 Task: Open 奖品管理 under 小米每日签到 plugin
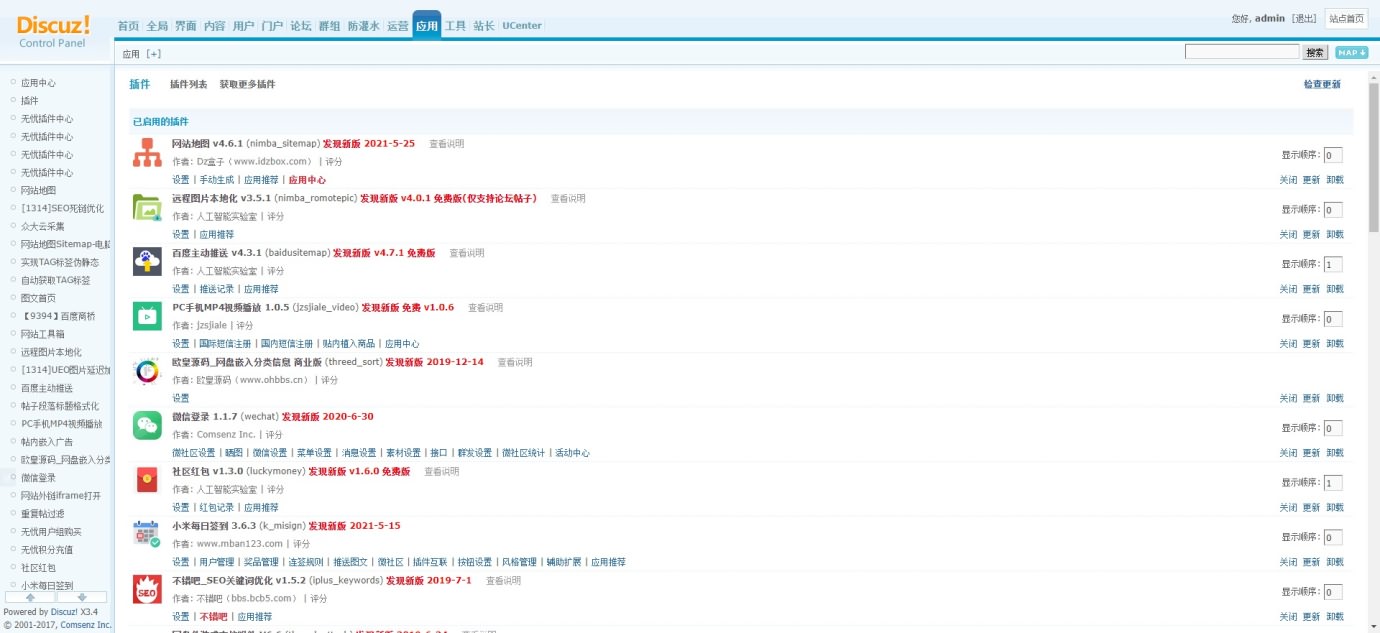[x=261, y=562]
